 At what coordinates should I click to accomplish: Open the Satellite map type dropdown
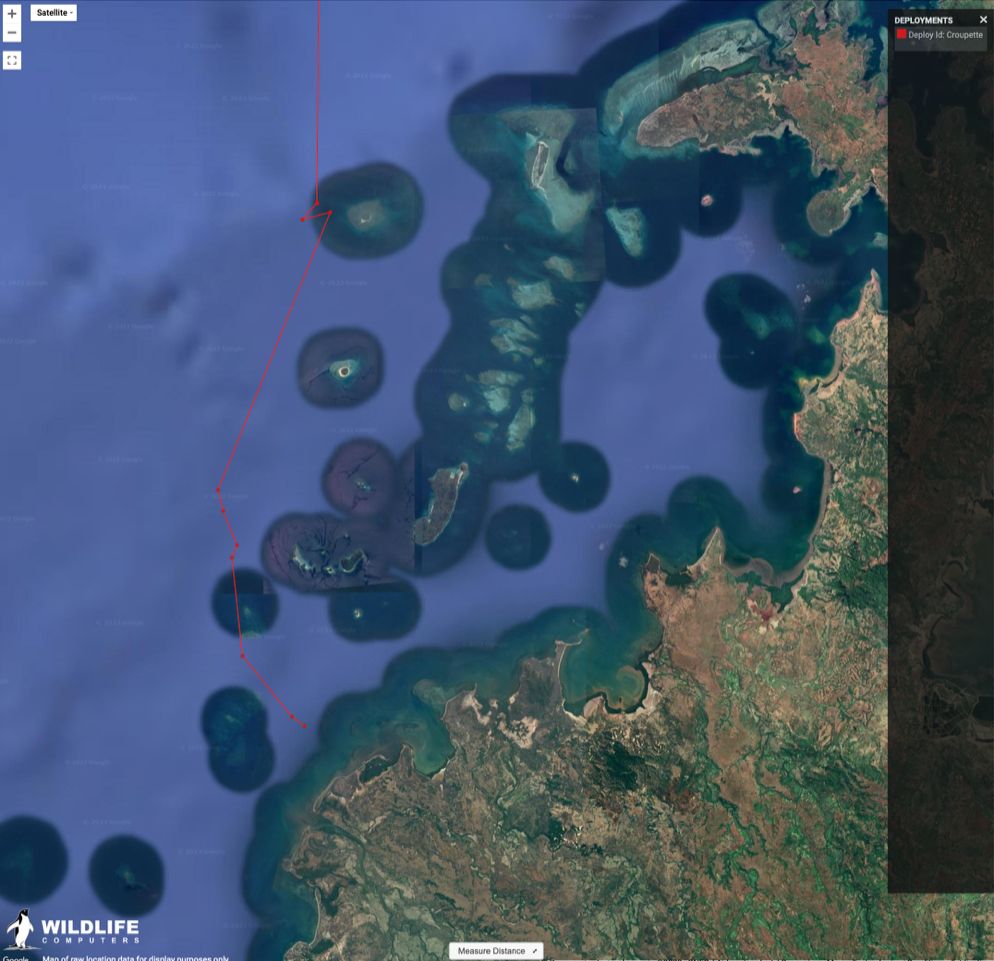53,13
